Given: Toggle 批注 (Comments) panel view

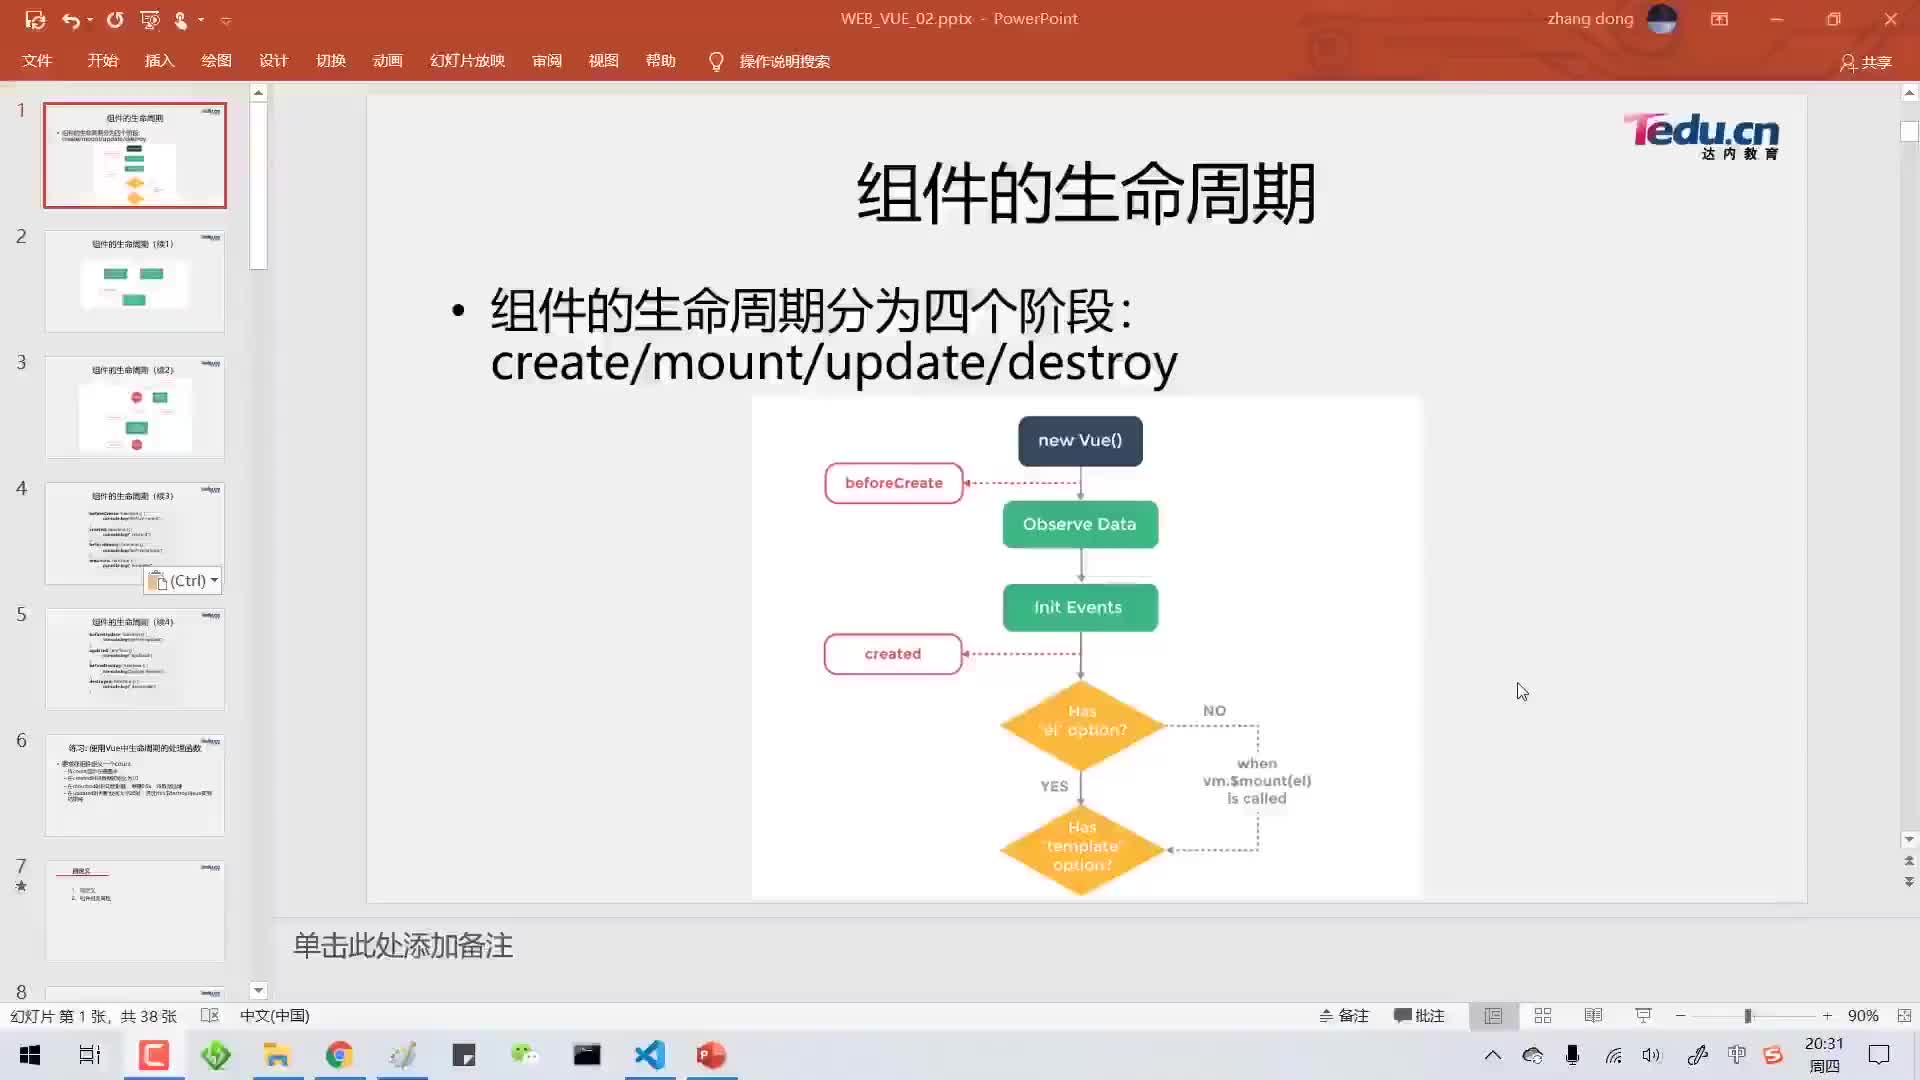Looking at the screenshot, I should coord(1419,1015).
